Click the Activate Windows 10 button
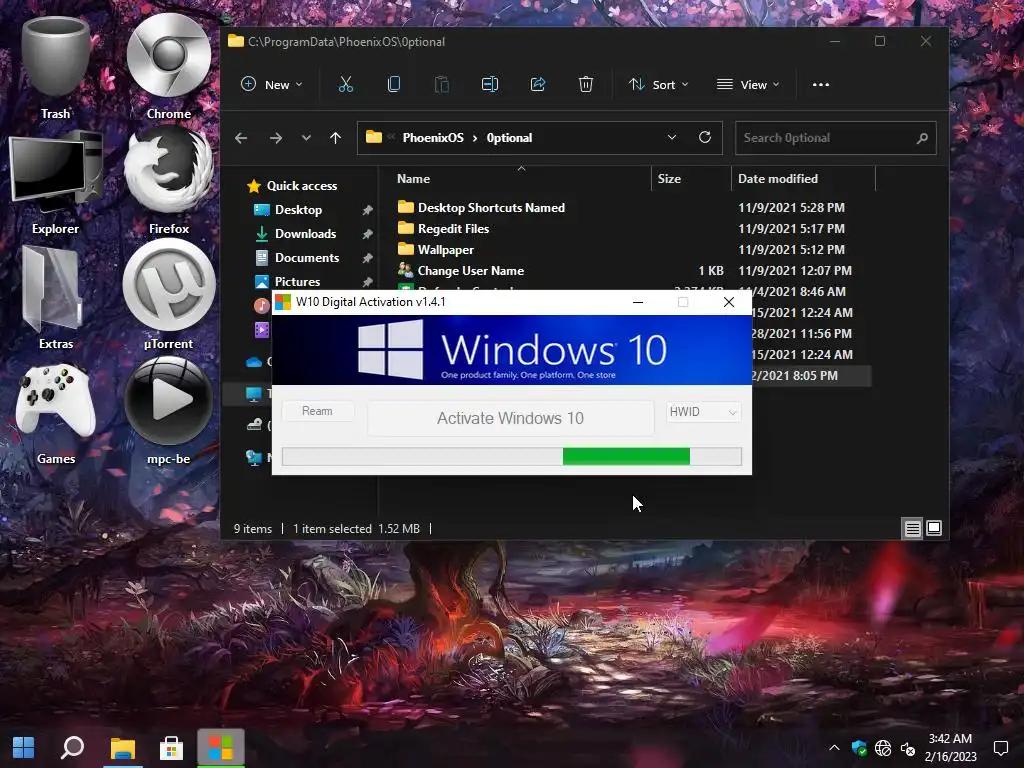 point(511,418)
